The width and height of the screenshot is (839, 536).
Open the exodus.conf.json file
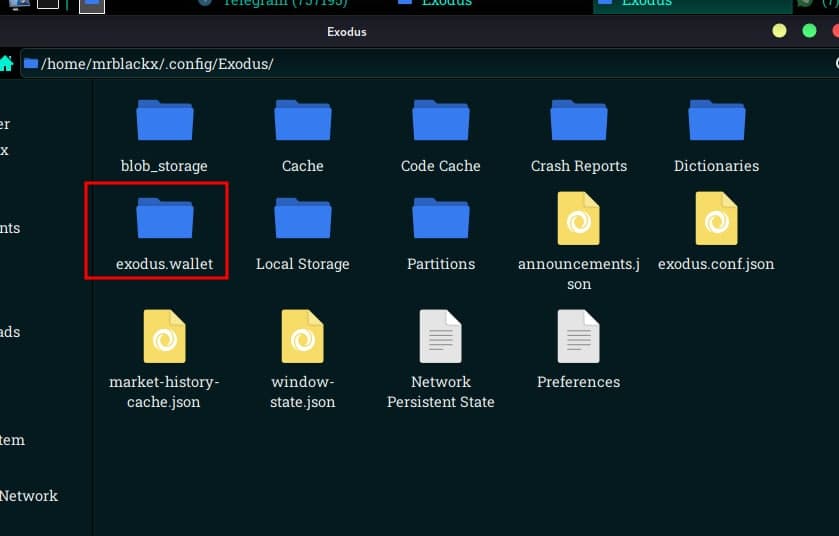click(716, 219)
